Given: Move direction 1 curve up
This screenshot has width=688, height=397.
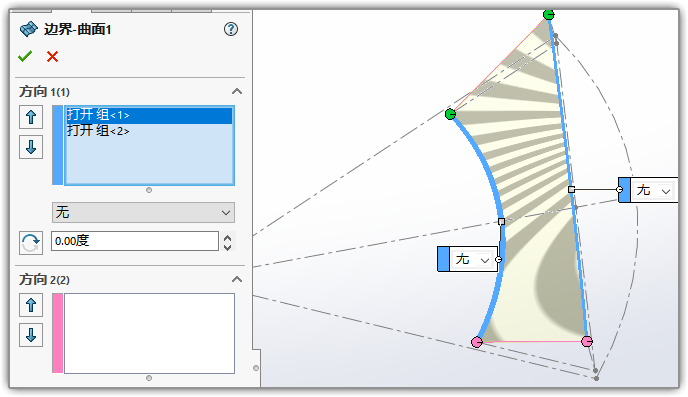Looking at the screenshot, I should pyautogui.click(x=31, y=117).
